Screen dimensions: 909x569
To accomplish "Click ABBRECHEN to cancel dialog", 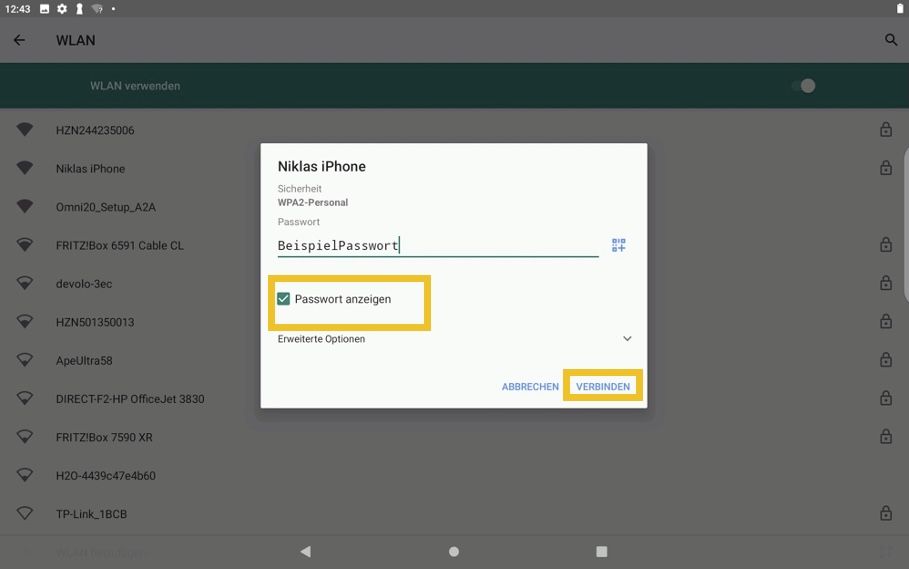I will [x=530, y=387].
